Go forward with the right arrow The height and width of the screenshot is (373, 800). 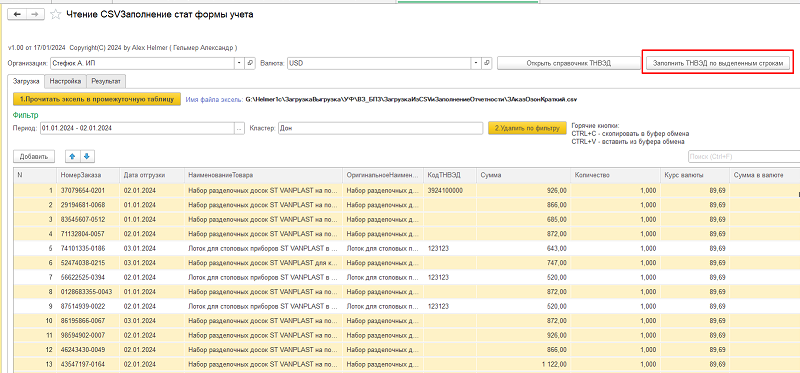(x=34, y=14)
